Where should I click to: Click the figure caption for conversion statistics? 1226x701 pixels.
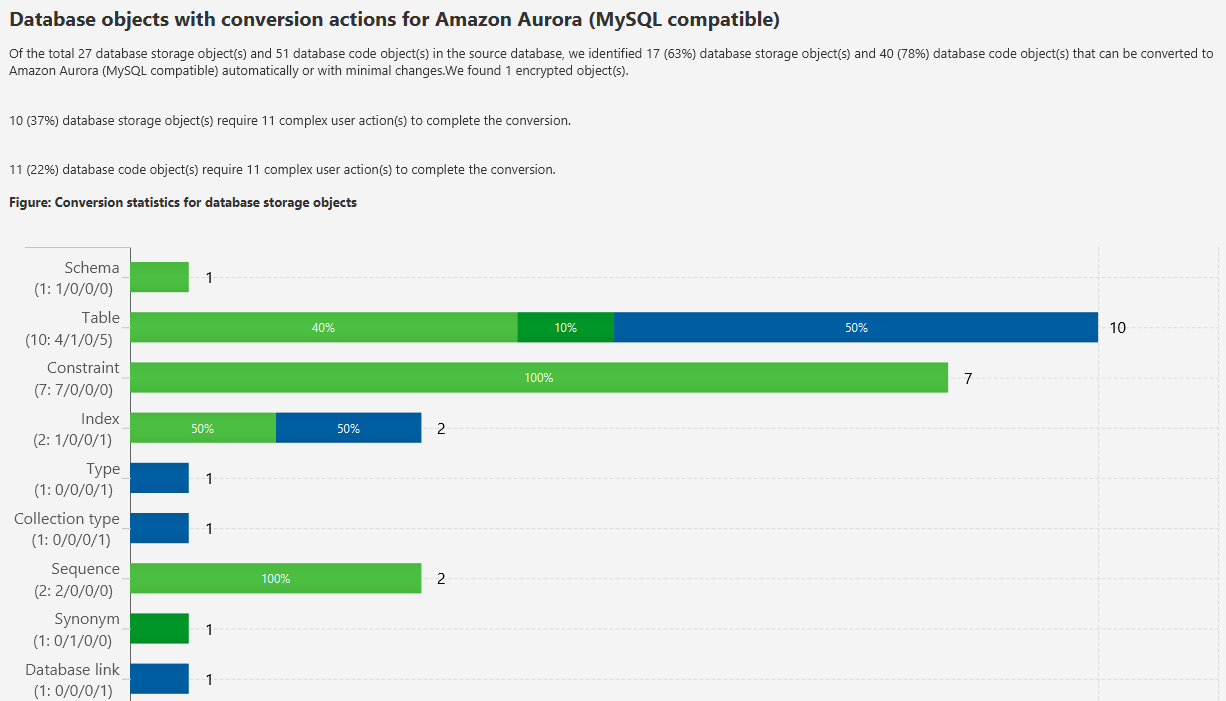tap(183, 202)
